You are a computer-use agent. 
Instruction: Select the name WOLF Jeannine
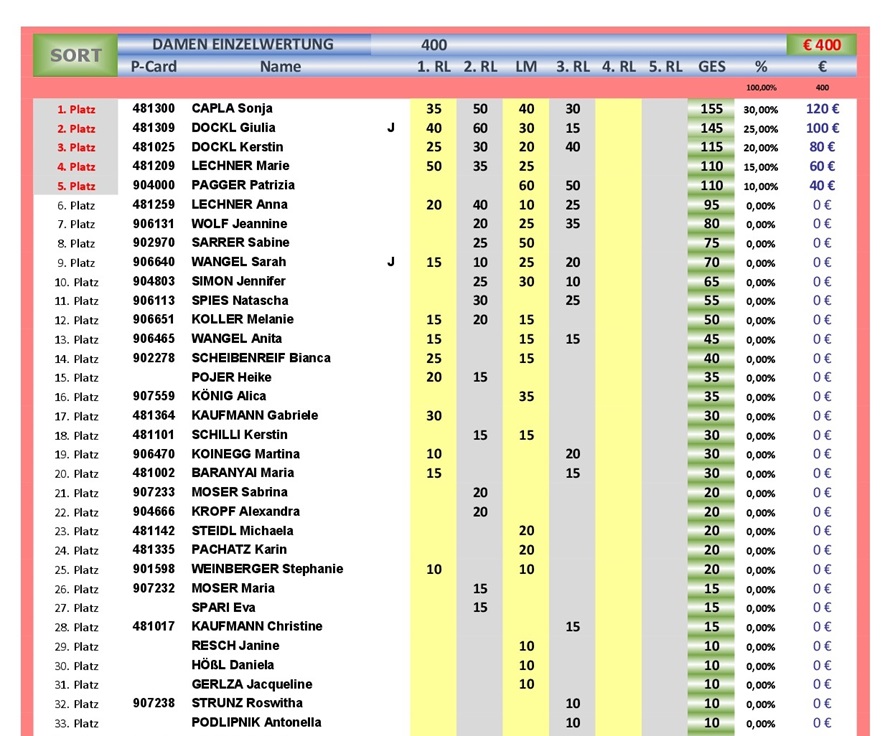[x=239, y=224]
